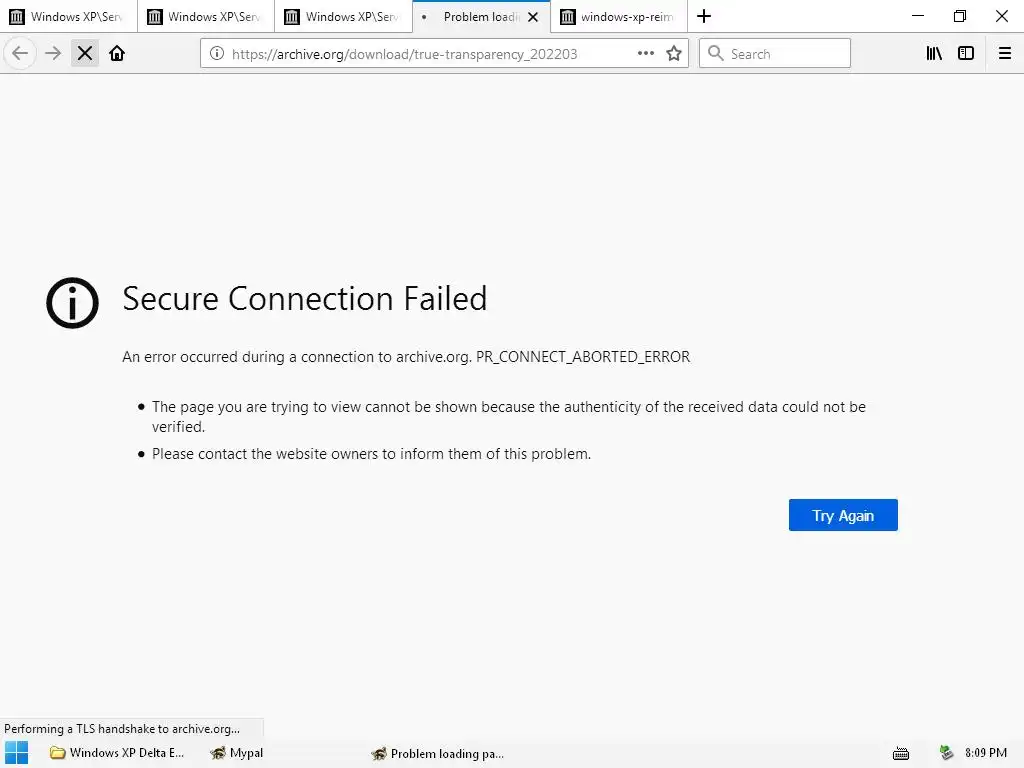Open the page actions three-dot menu
Viewport: 1024px width, 768px height.
[646, 54]
